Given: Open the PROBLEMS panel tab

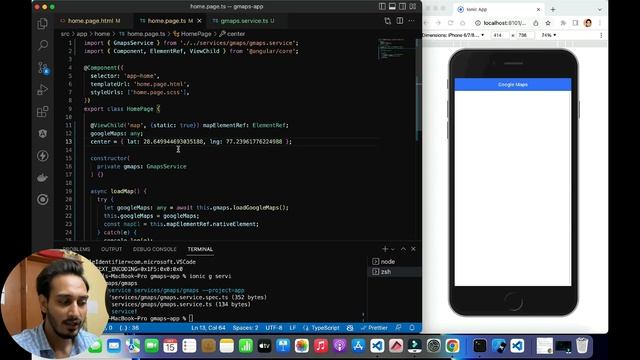Looking at the screenshot, I should pos(77,249).
